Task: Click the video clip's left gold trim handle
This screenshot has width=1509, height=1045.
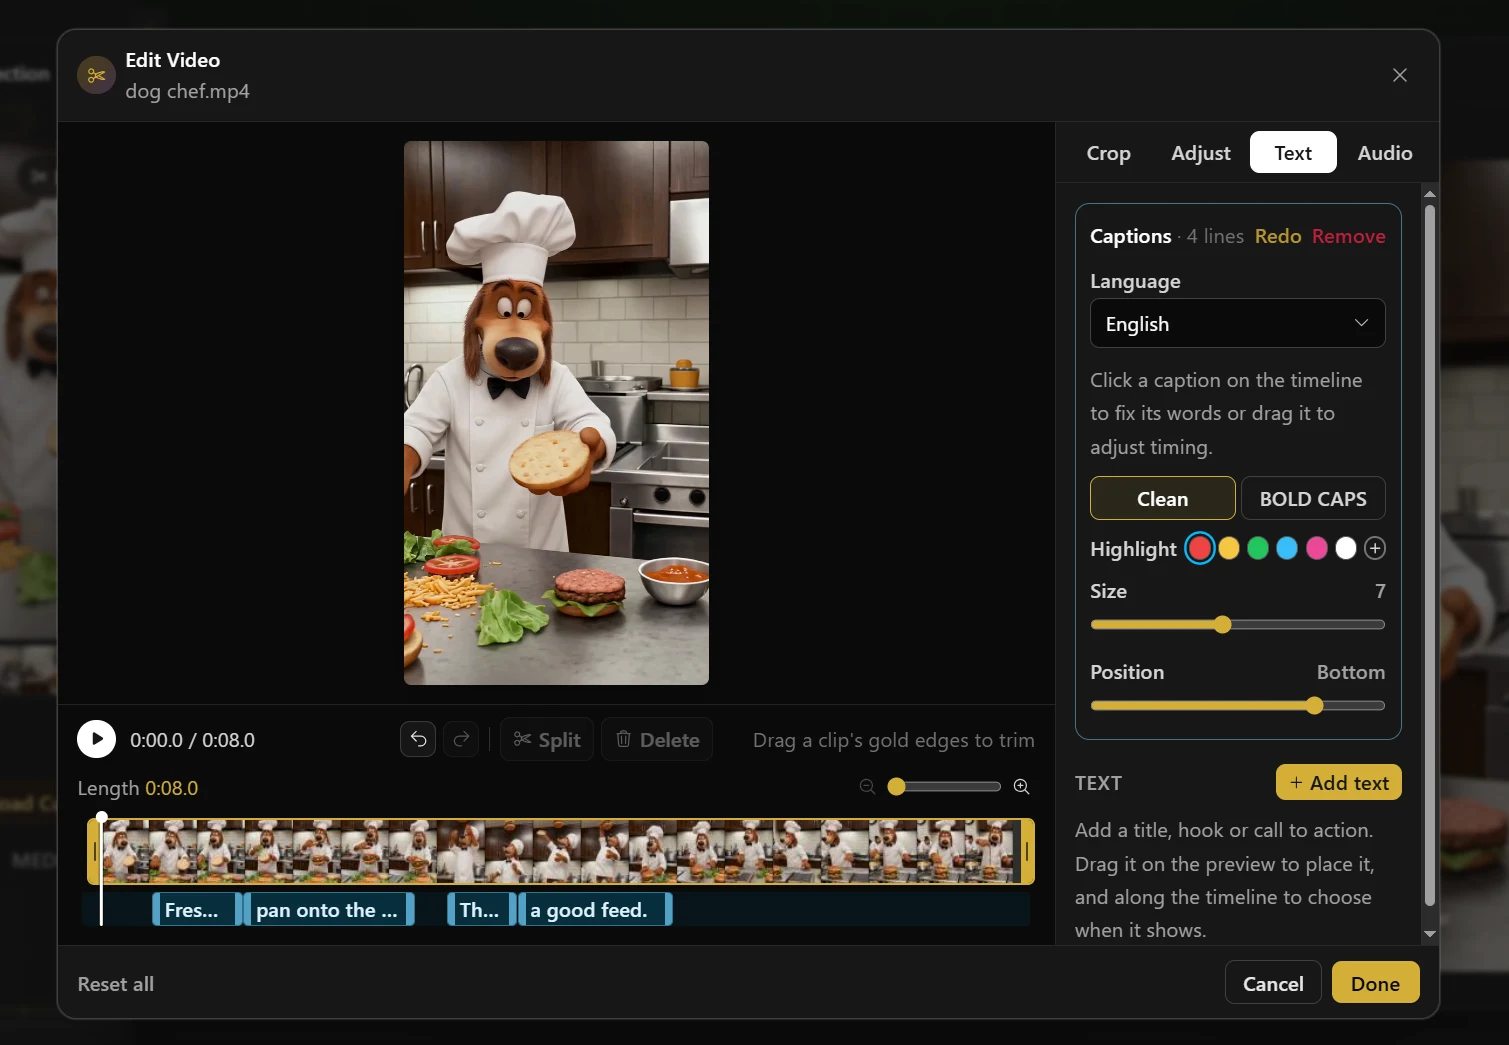Action: 95,851
